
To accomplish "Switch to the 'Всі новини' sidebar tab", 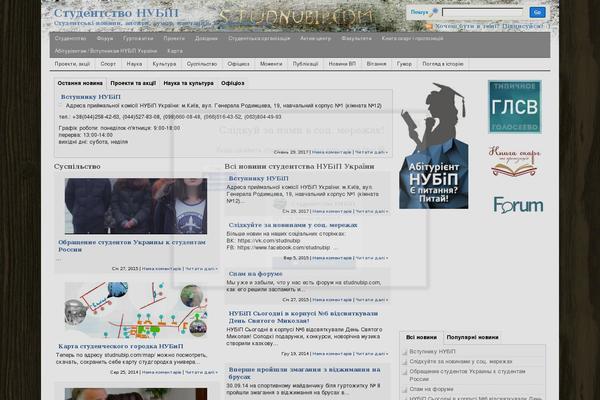I will [421, 337].
